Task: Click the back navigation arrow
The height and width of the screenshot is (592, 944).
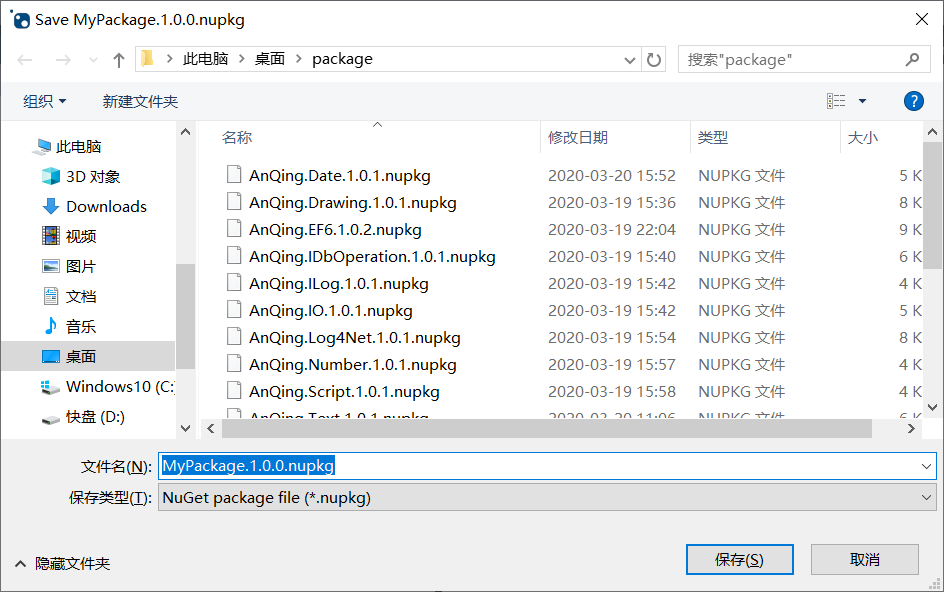Action: click(24, 59)
